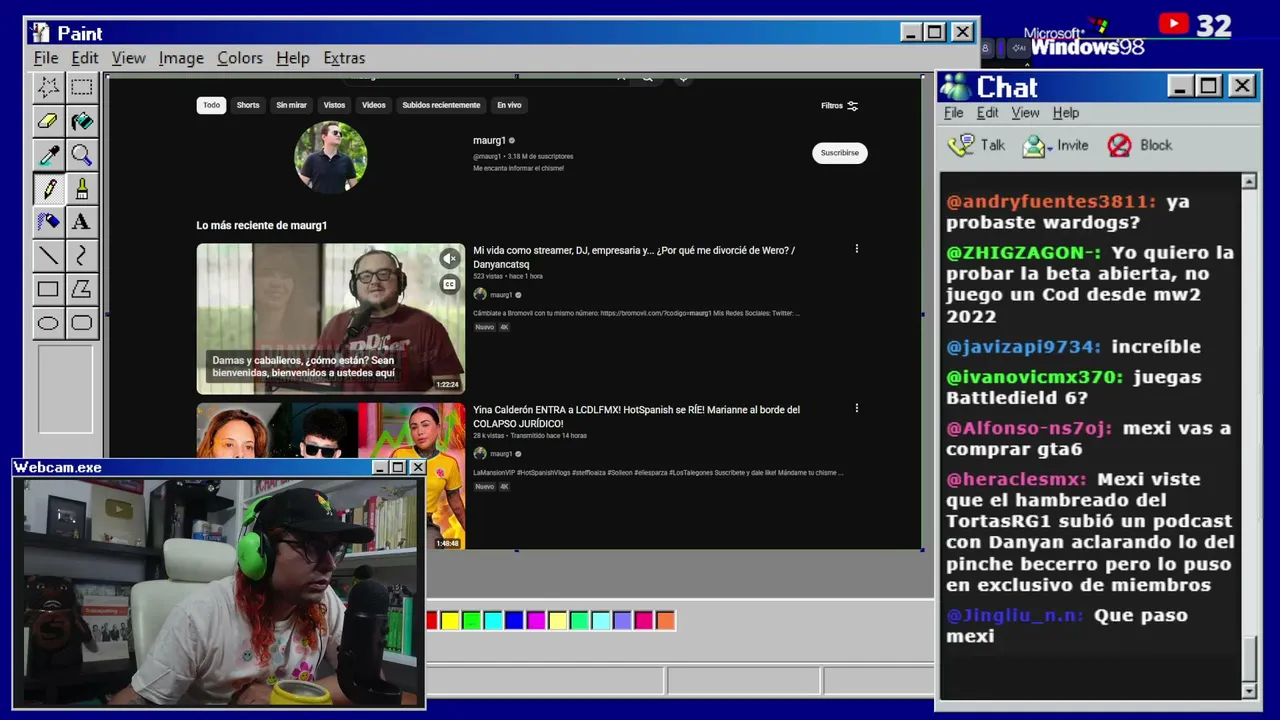The image size is (1280, 720).
Task: Open the Extras menu in Paint
Action: tap(344, 58)
